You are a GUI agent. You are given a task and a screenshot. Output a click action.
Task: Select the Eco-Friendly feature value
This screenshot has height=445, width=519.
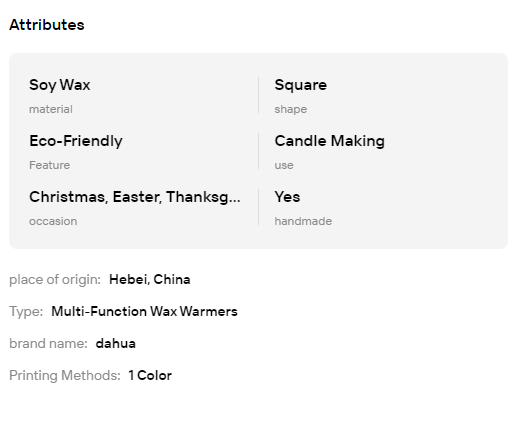[76, 141]
